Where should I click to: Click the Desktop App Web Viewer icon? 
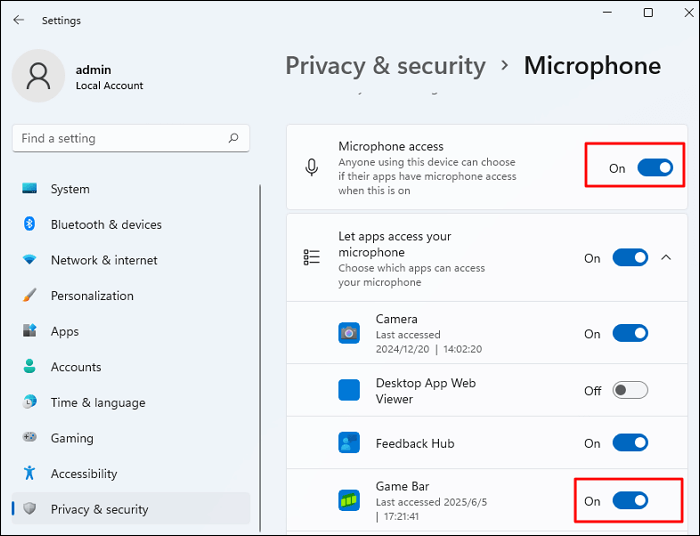pyautogui.click(x=349, y=390)
